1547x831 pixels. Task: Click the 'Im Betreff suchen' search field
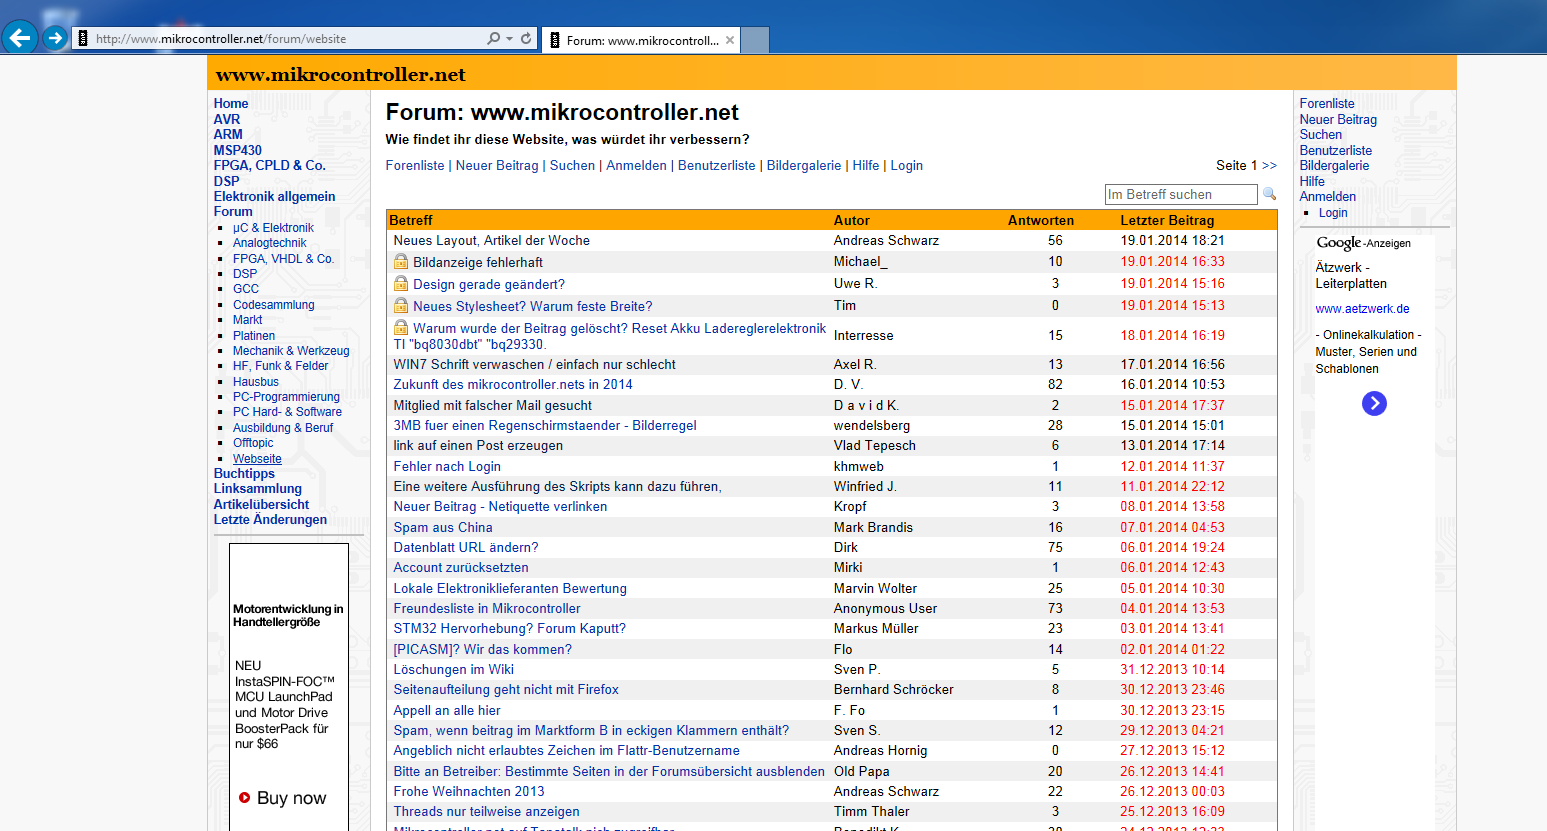coord(1180,194)
